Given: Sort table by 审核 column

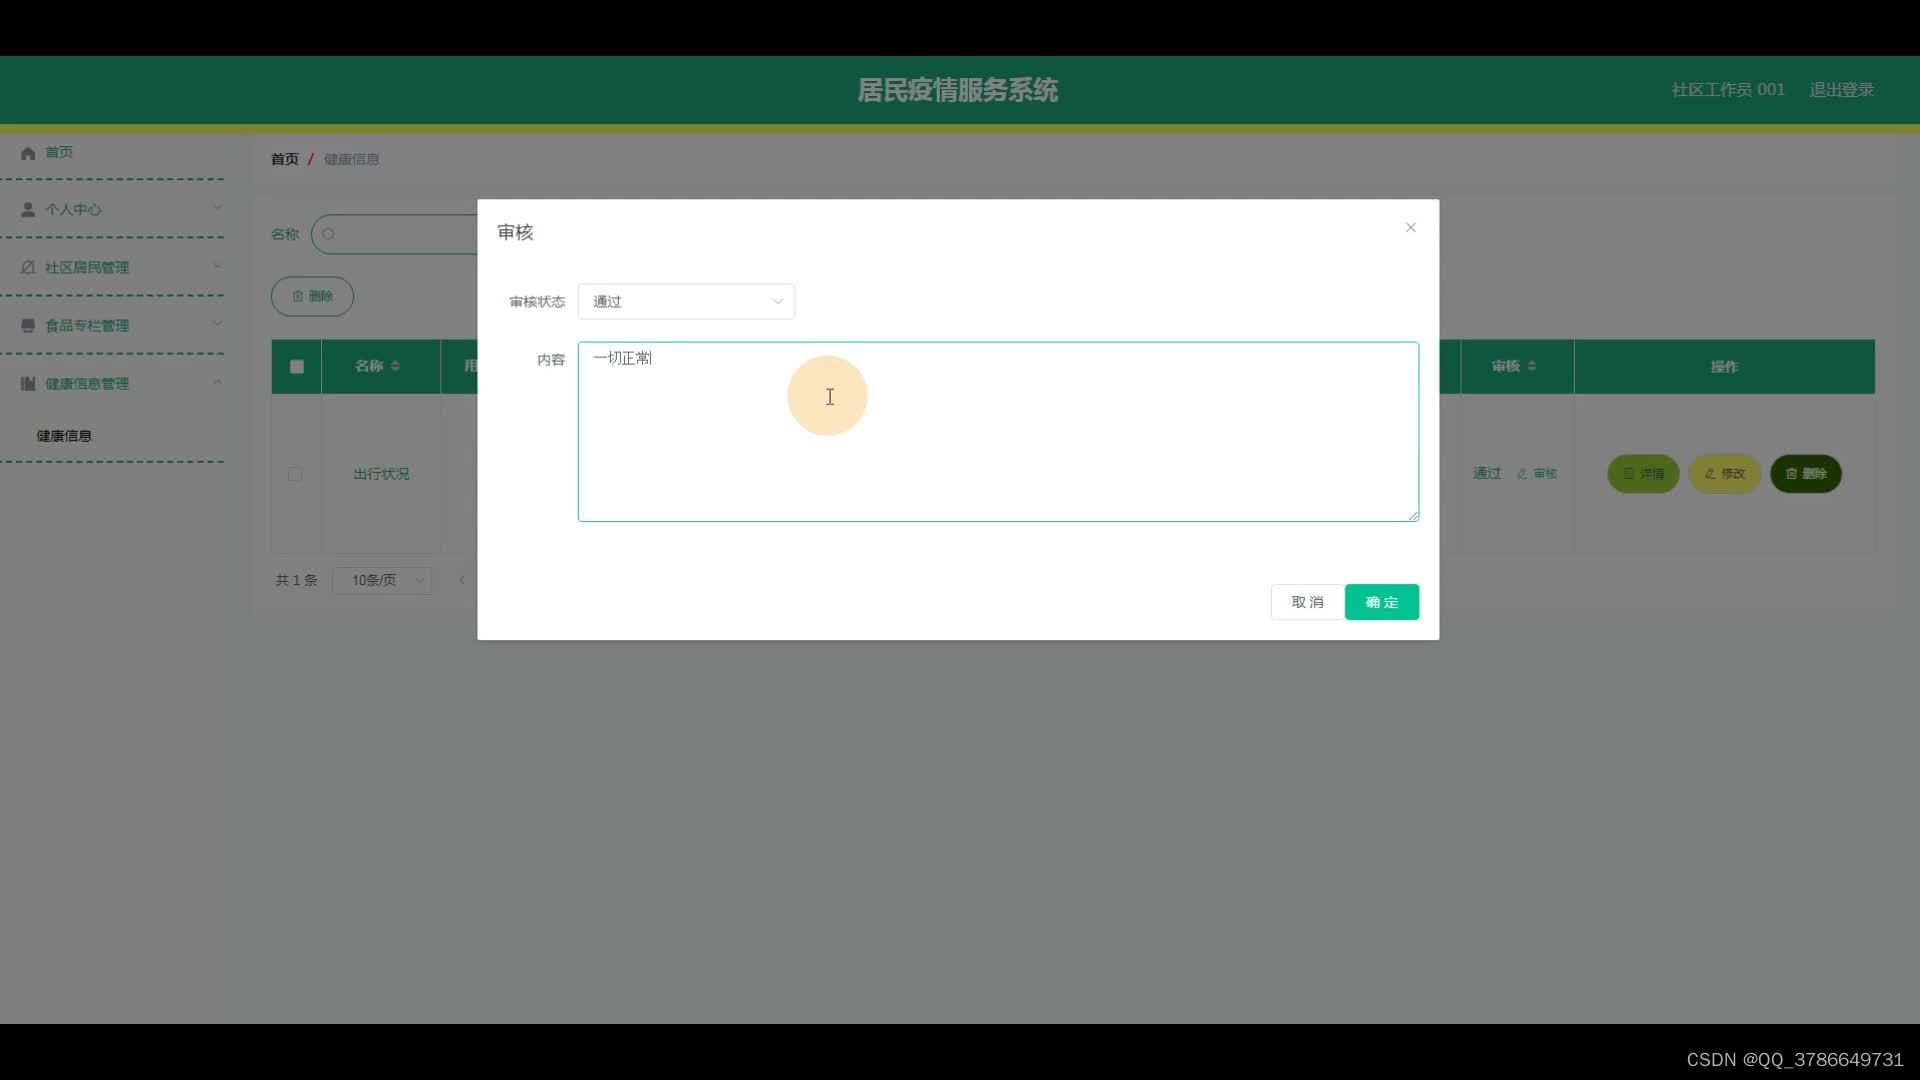Looking at the screenshot, I should point(1532,366).
